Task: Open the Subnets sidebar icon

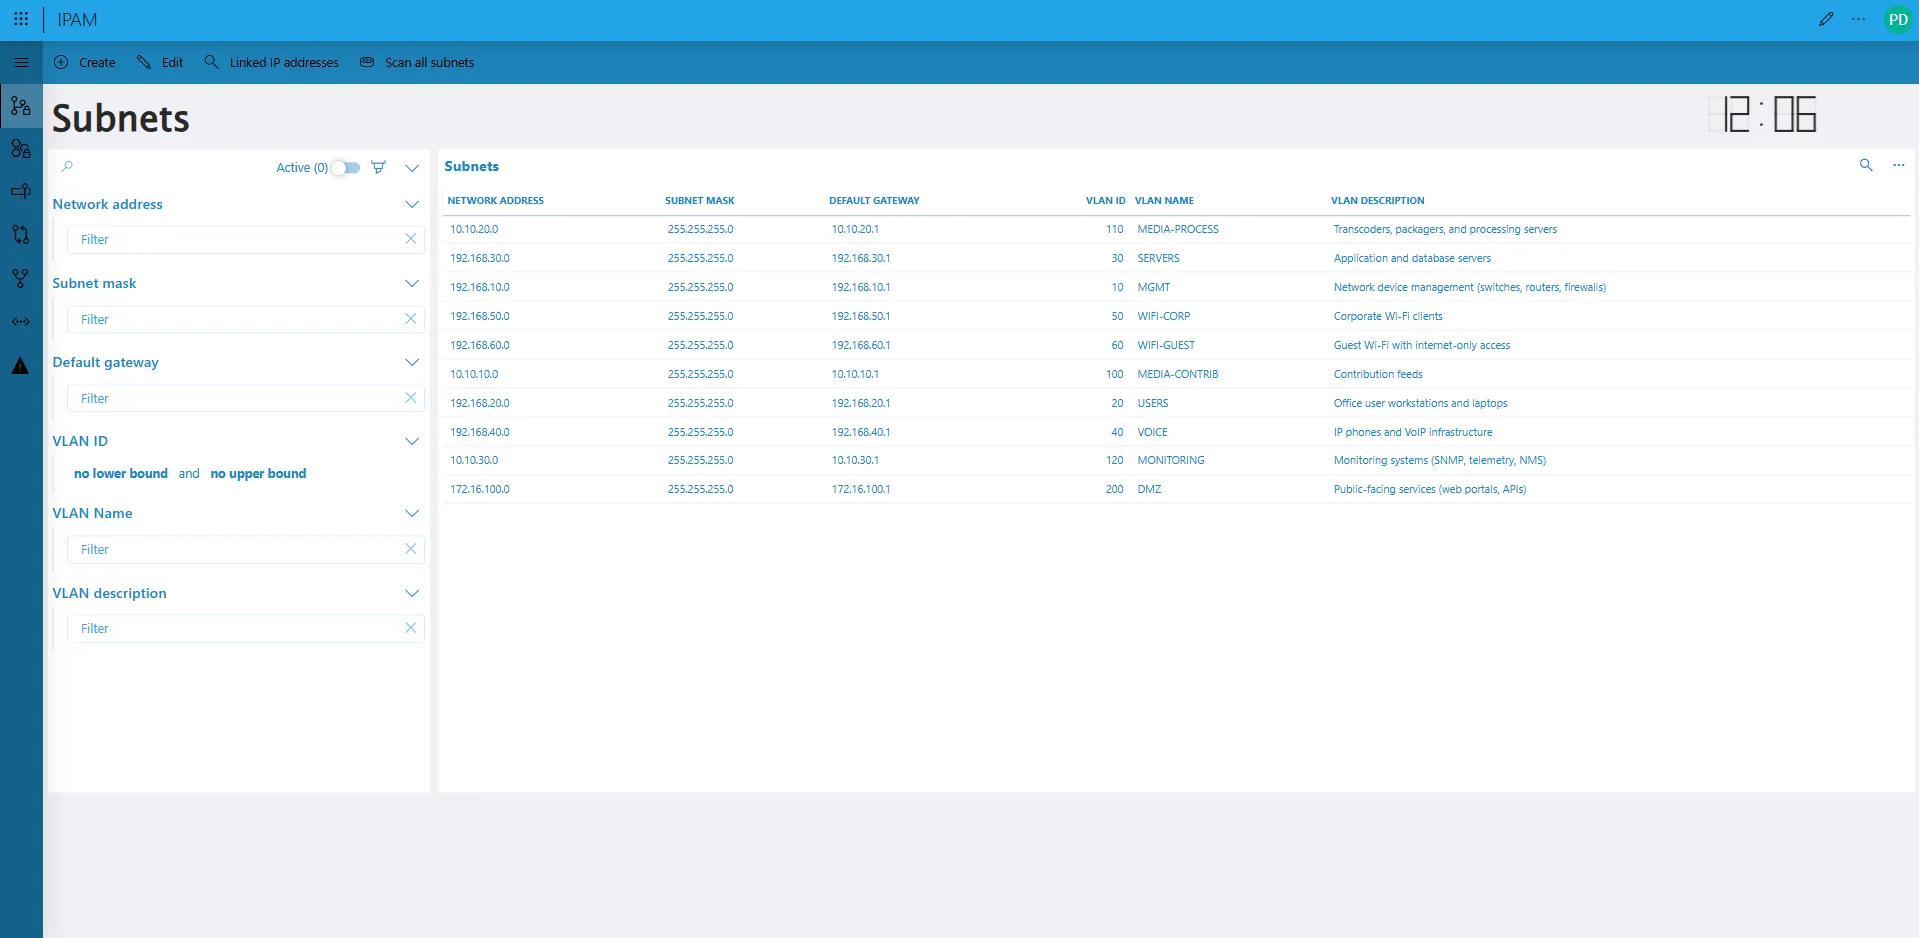Action: [x=21, y=106]
